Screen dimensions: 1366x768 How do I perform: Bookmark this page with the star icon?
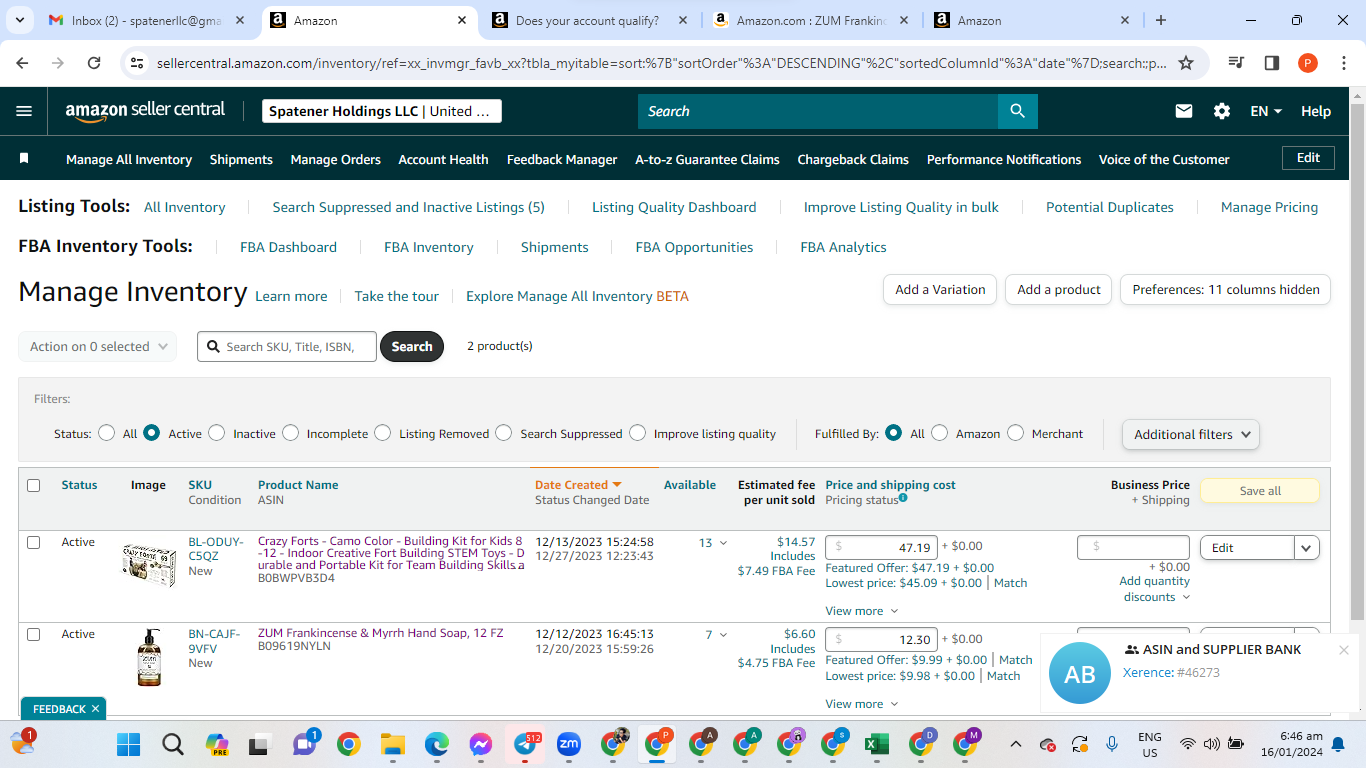coord(1186,63)
